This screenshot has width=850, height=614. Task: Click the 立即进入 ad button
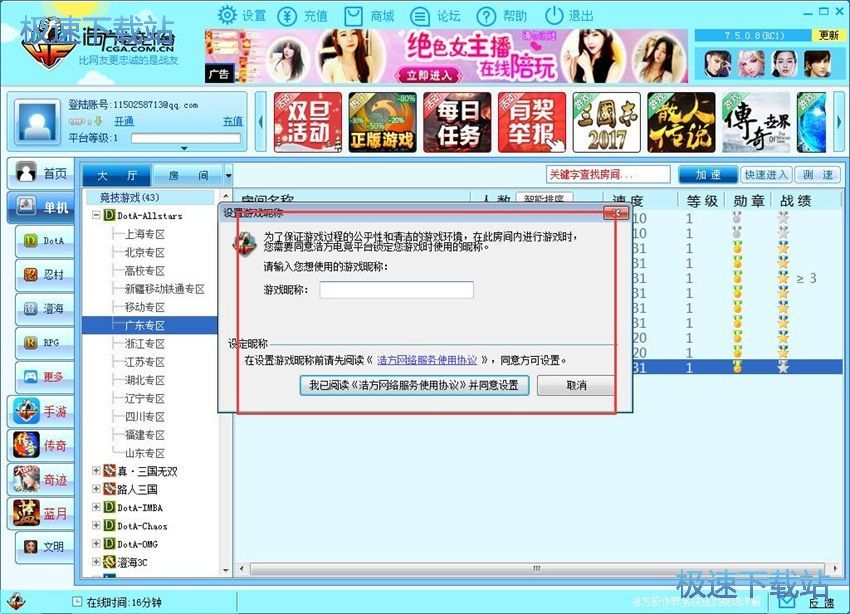click(x=429, y=75)
